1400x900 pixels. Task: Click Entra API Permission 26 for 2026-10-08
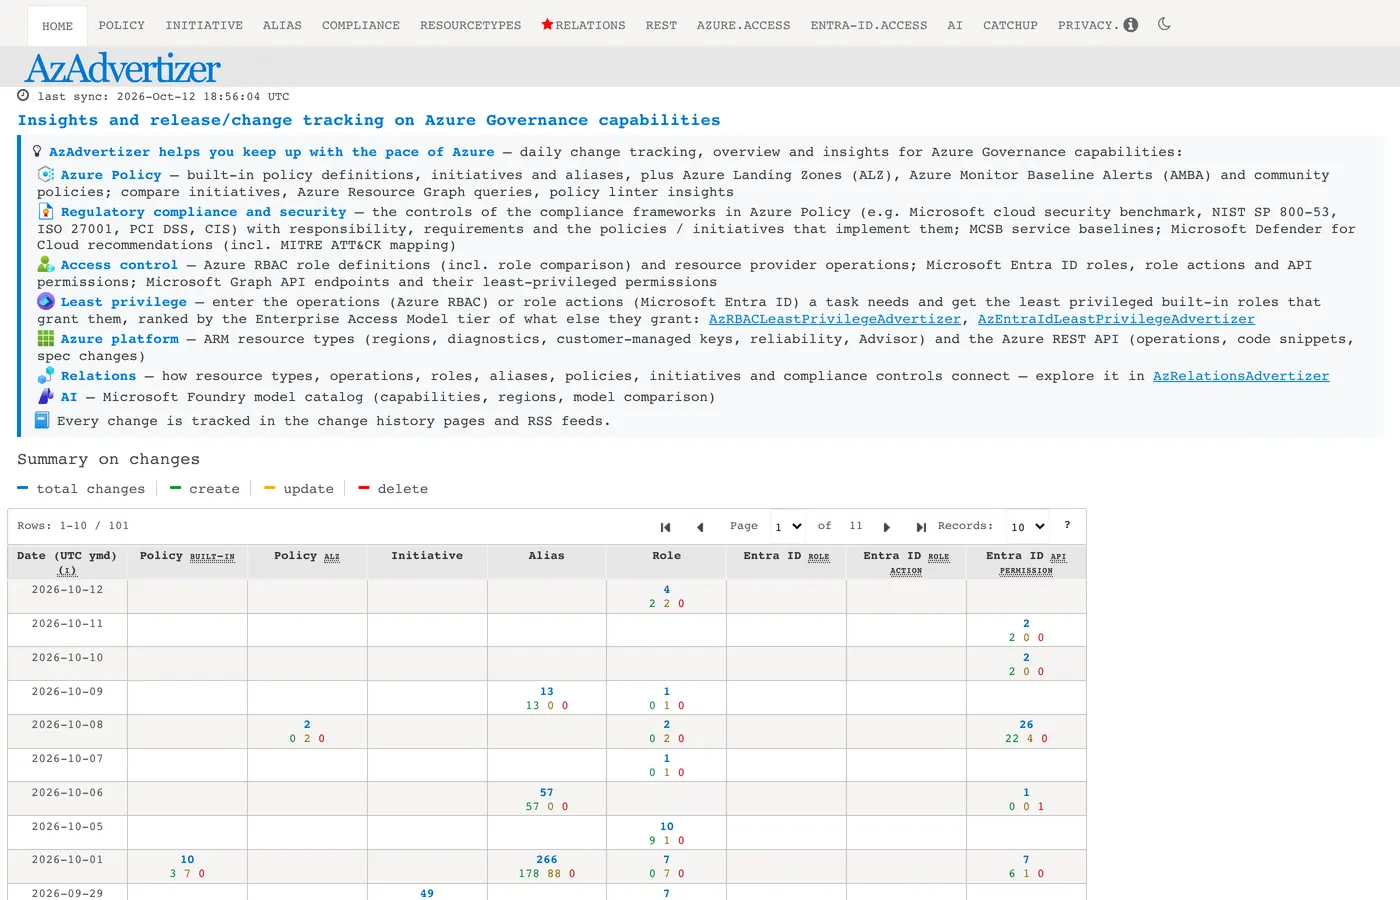[x=1026, y=725]
